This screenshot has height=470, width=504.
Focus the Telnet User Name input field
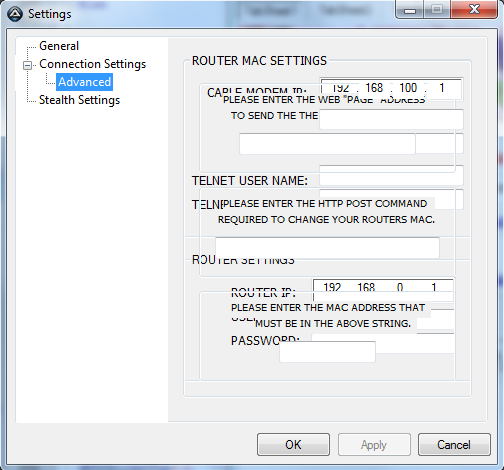click(x=391, y=175)
